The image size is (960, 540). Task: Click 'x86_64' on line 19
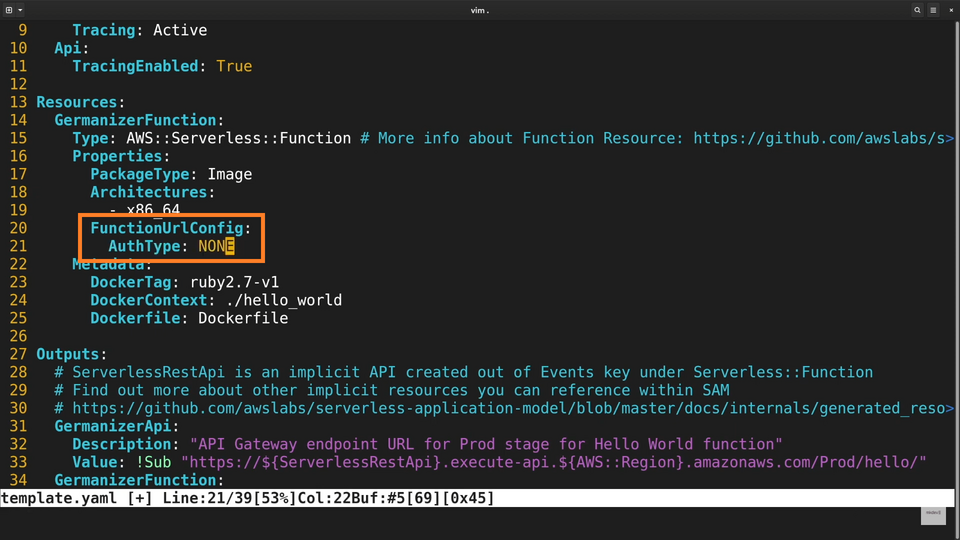coord(153,209)
